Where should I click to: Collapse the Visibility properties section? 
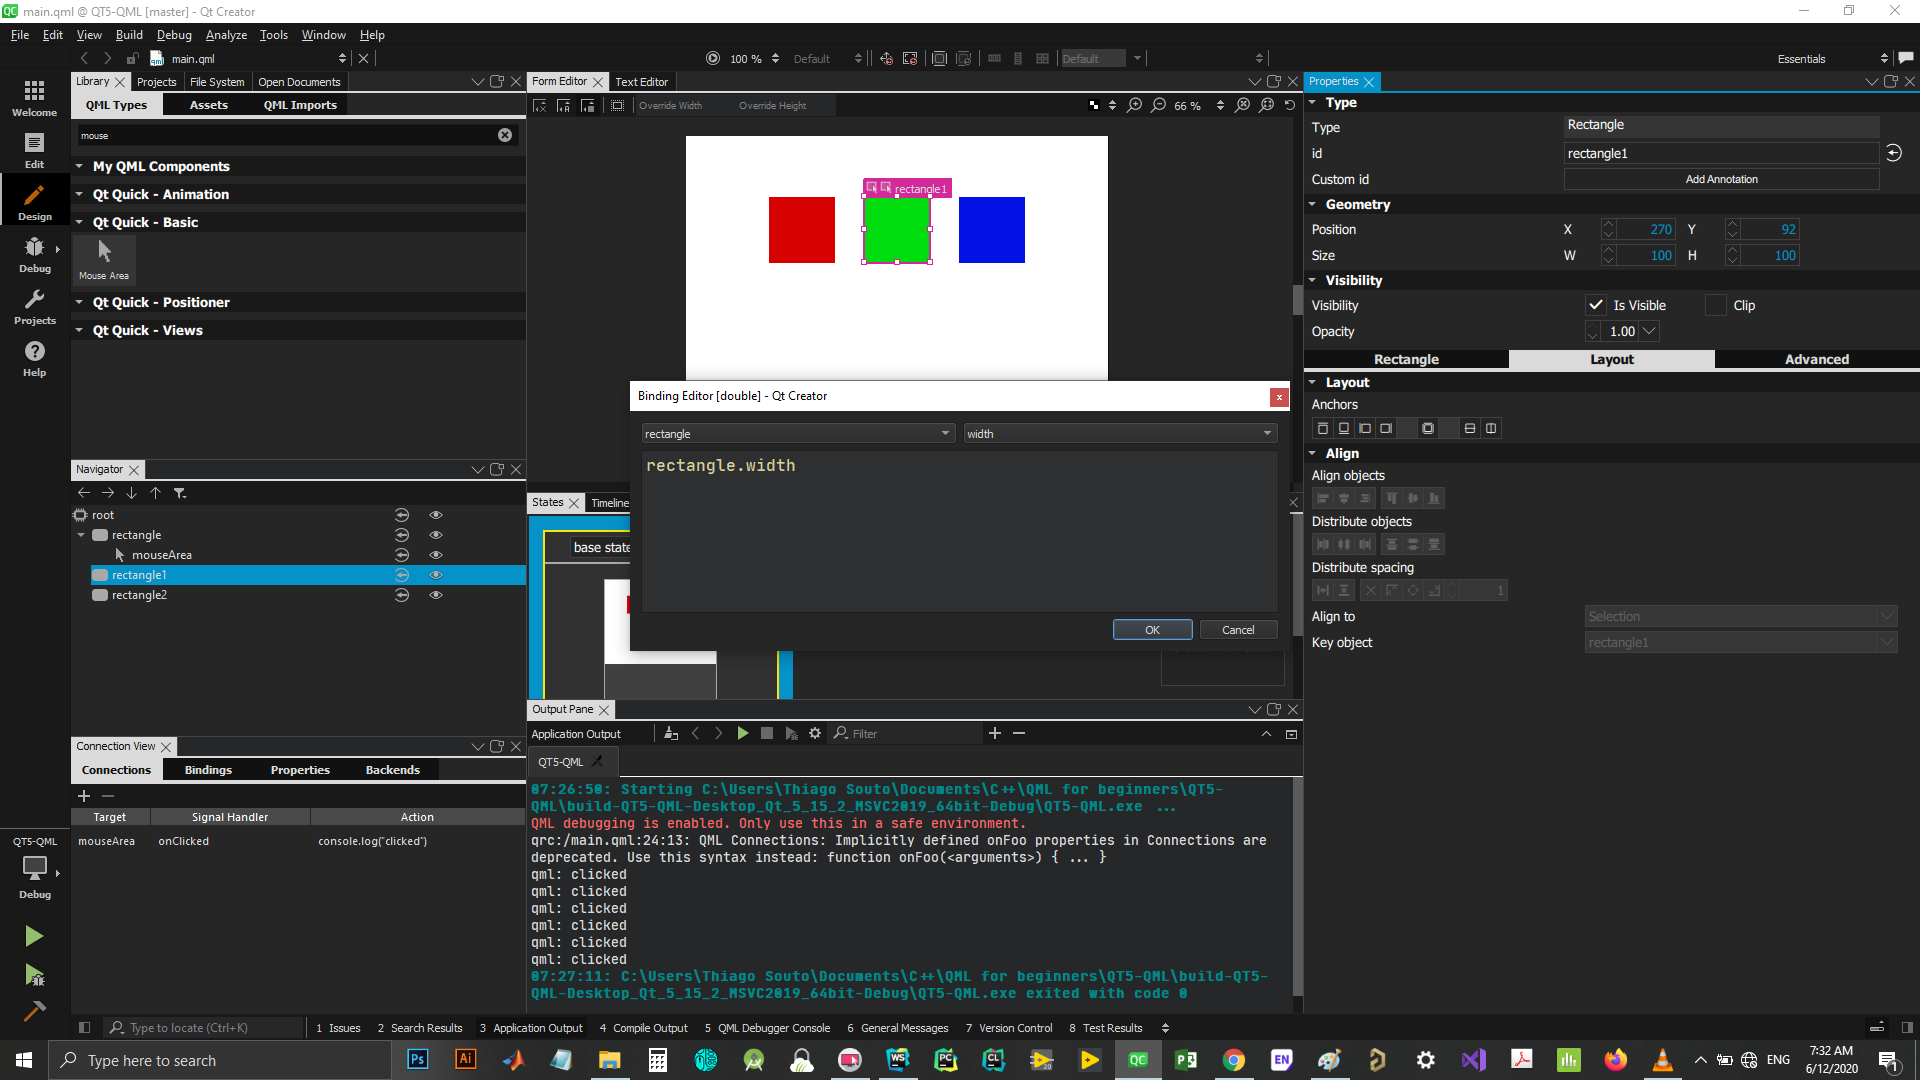pos(1313,280)
